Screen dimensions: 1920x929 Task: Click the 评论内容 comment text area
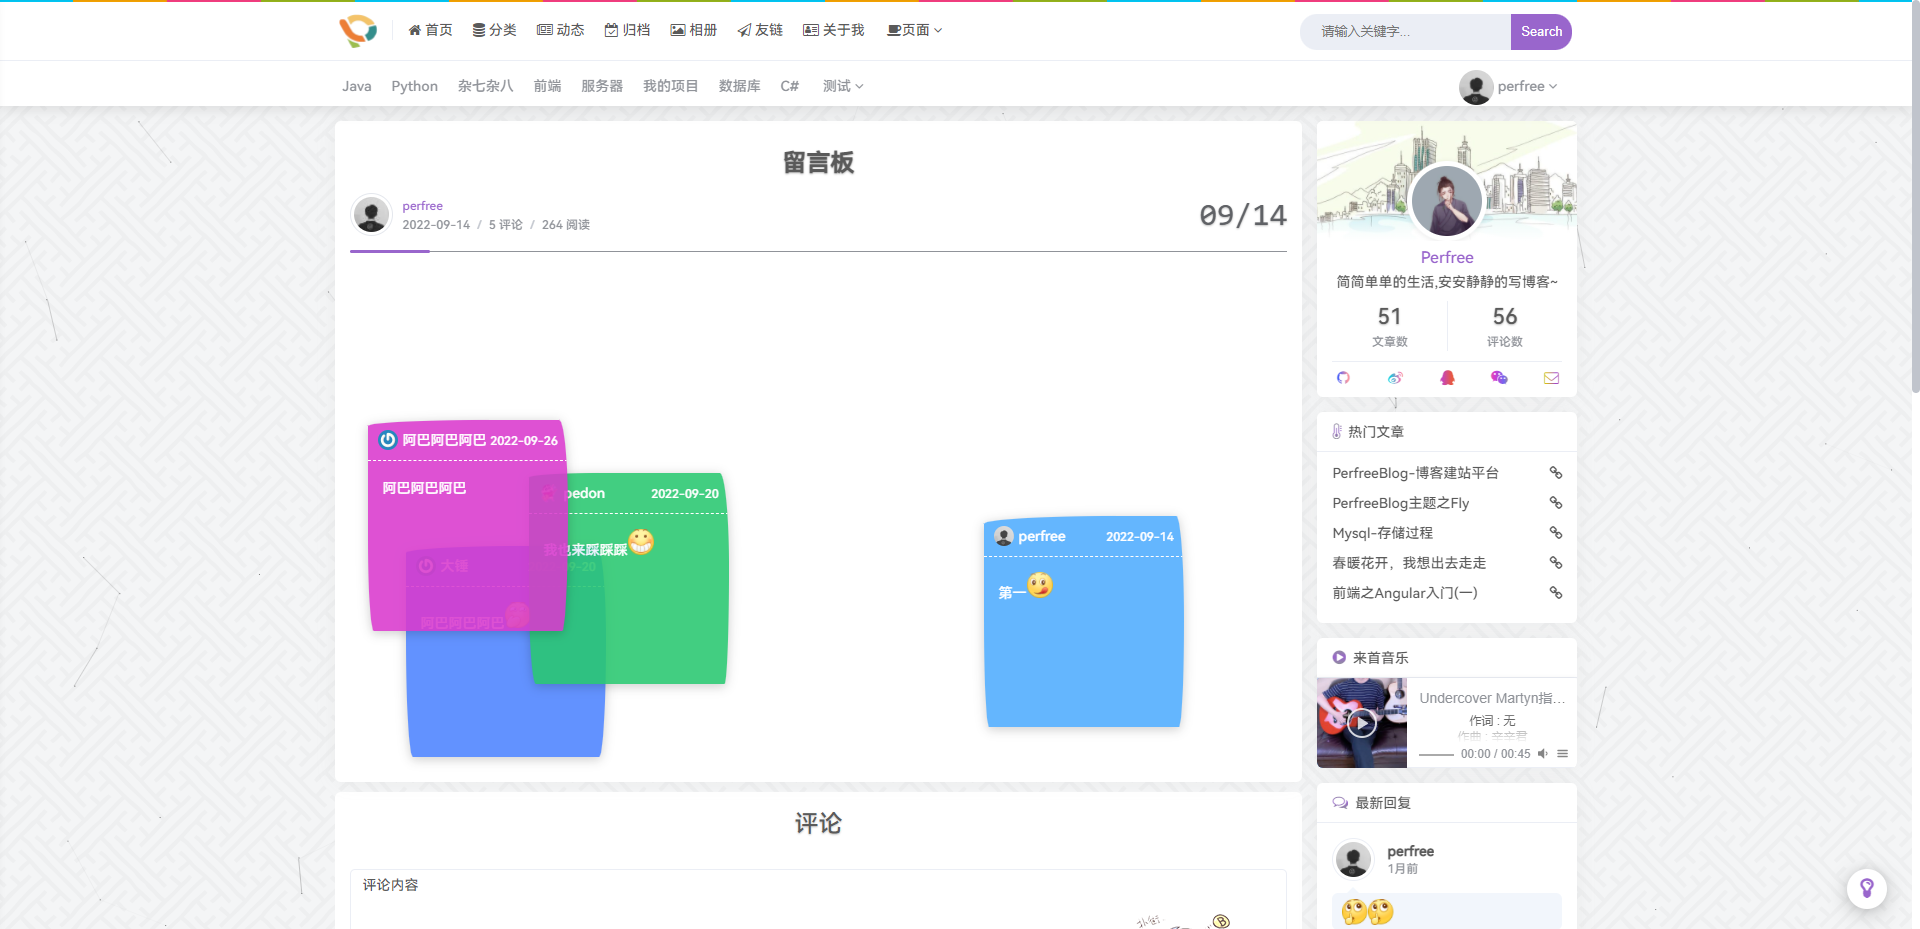(x=818, y=899)
